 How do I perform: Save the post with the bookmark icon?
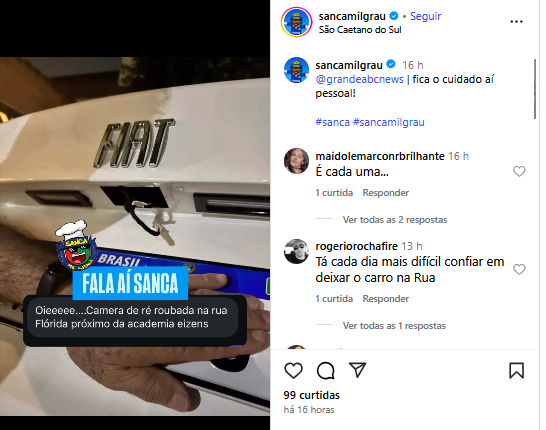[516, 370]
